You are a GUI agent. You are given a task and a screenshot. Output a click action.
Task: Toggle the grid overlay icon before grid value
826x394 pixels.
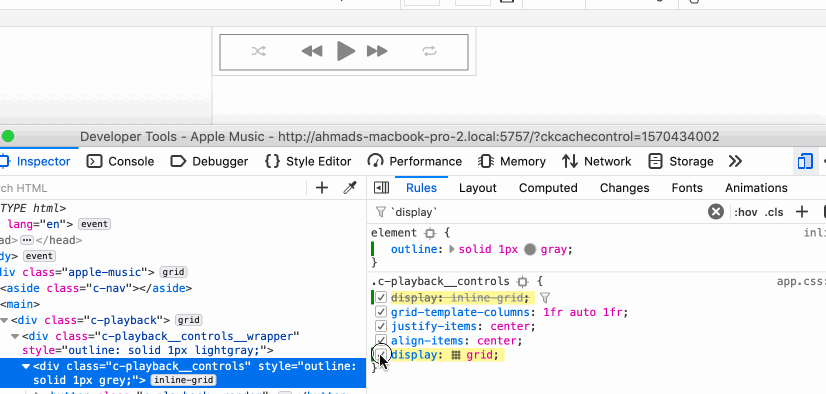coord(456,355)
